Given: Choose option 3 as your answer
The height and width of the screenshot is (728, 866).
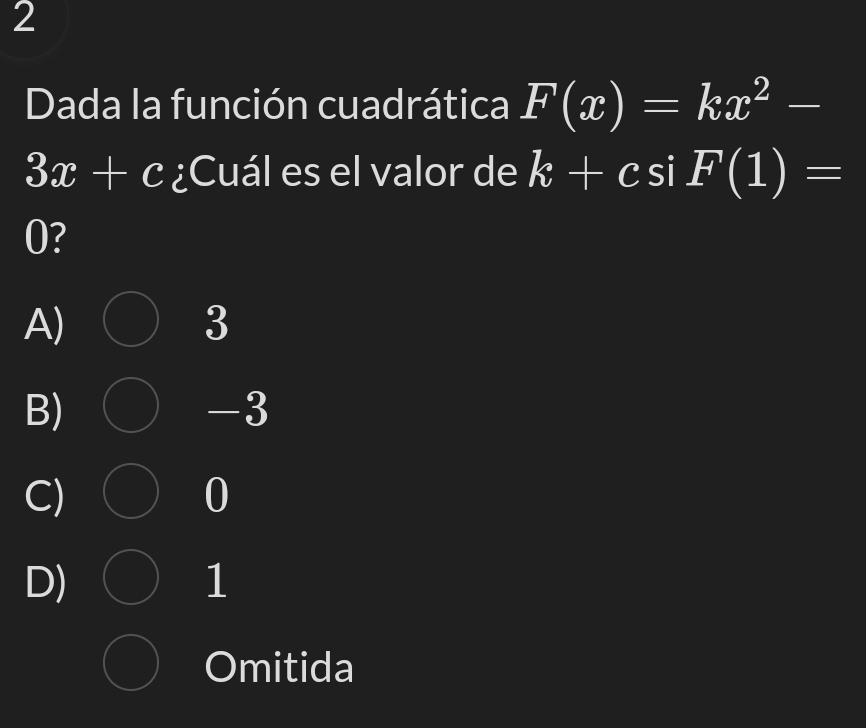Looking at the screenshot, I should [216, 321].
